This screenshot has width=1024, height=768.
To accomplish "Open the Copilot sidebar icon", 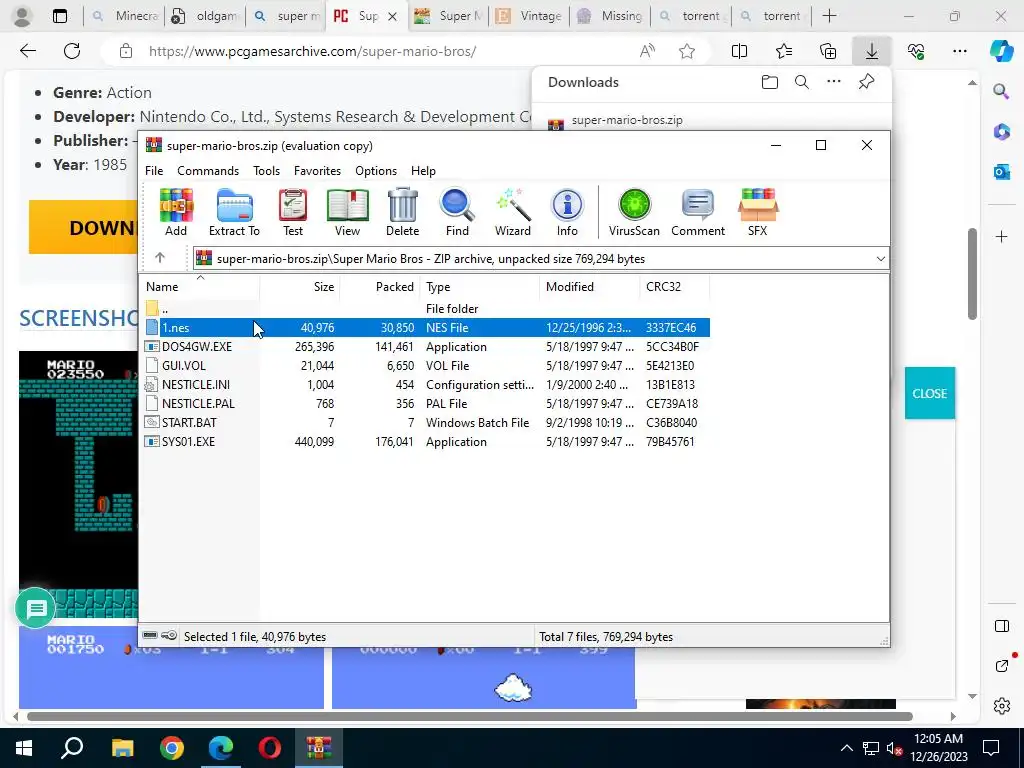I will (x=1002, y=51).
